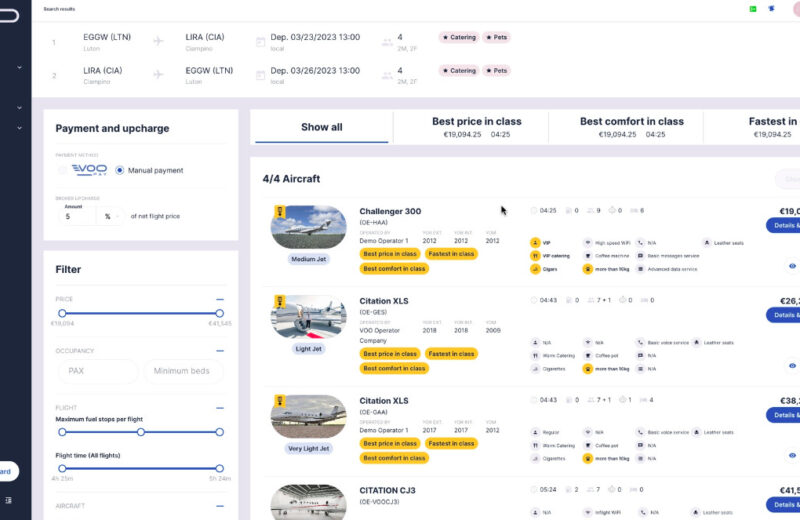This screenshot has height=520, width=800.
Task: Click the maximum price slider handle
Action: [x=219, y=313]
